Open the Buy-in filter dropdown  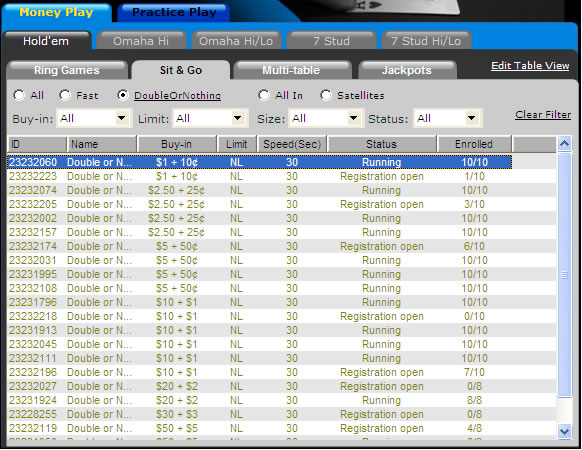tap(94, 118)
